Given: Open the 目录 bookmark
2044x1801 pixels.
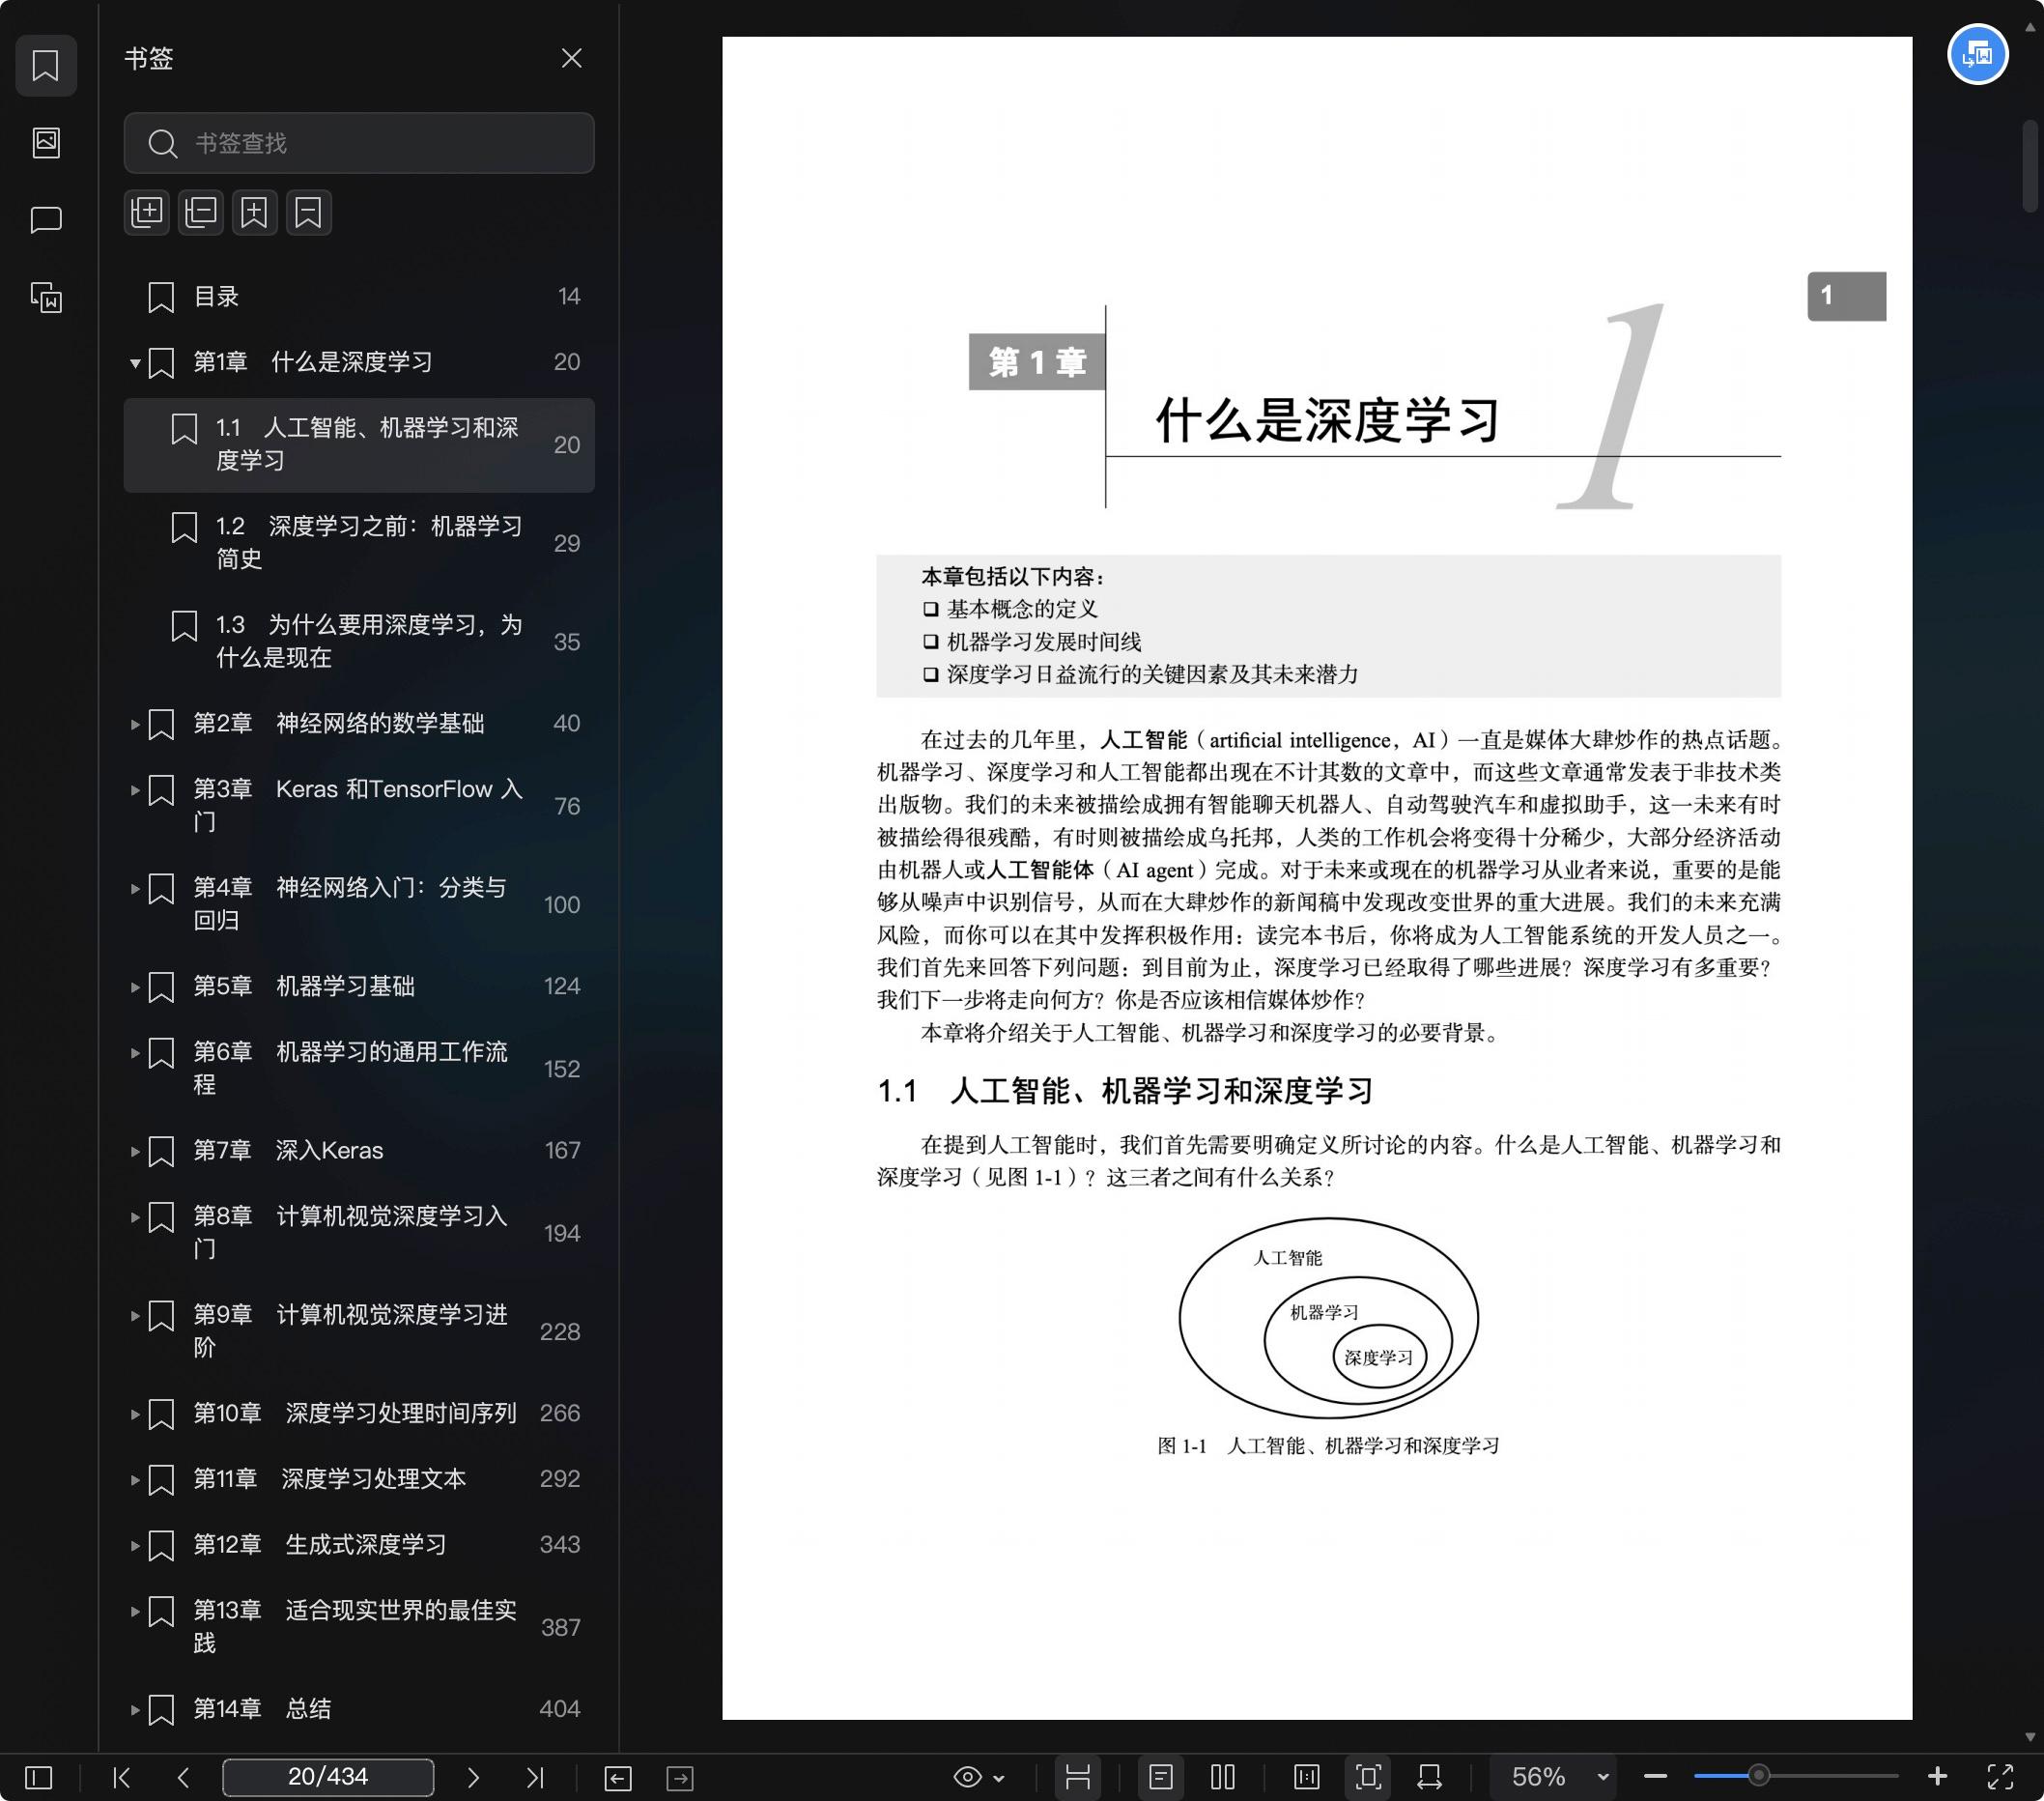Looking at the screenshot, I should [x=359, y=297].
